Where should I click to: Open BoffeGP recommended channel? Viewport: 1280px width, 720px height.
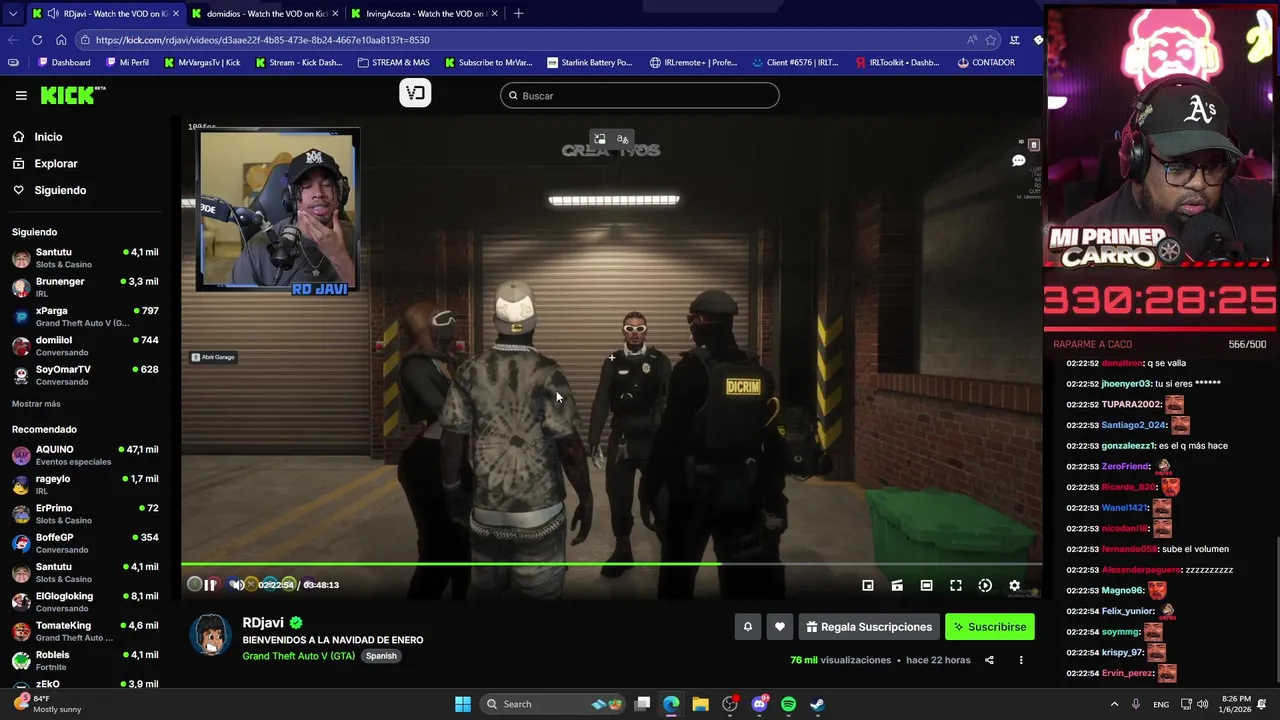click(x=85, y=543)
